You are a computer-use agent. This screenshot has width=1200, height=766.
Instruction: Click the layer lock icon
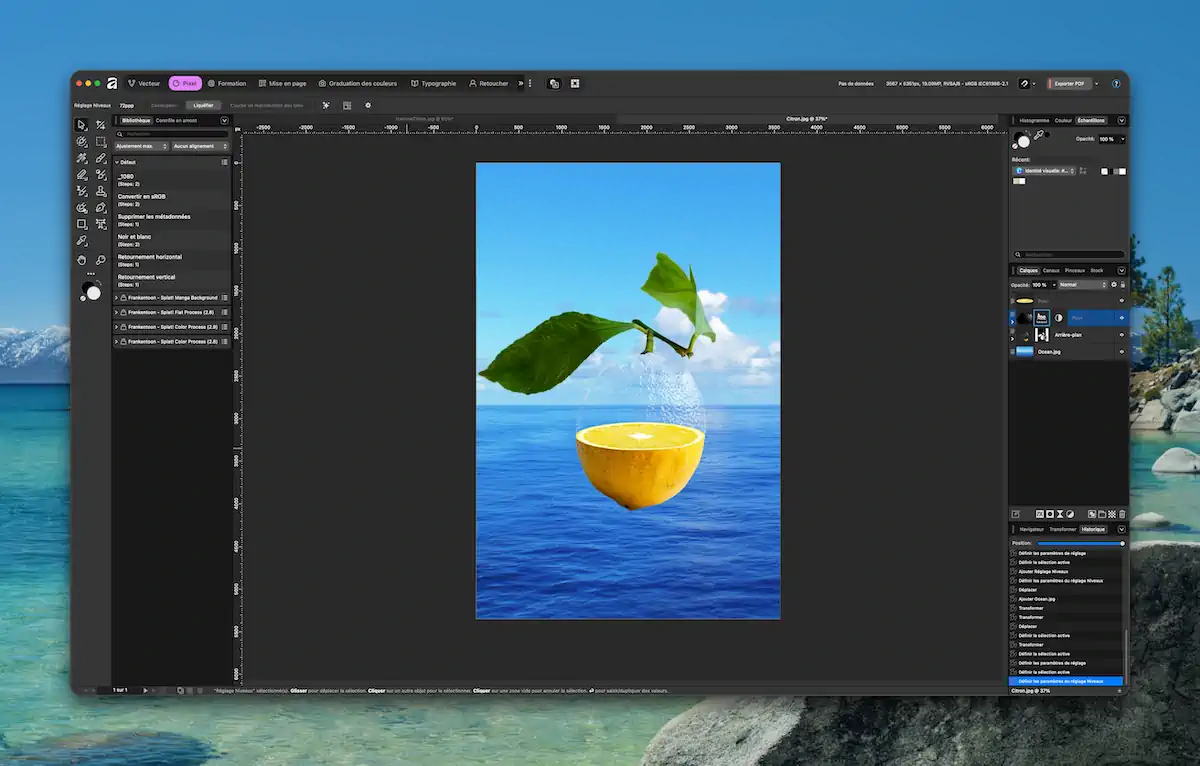1122,285
